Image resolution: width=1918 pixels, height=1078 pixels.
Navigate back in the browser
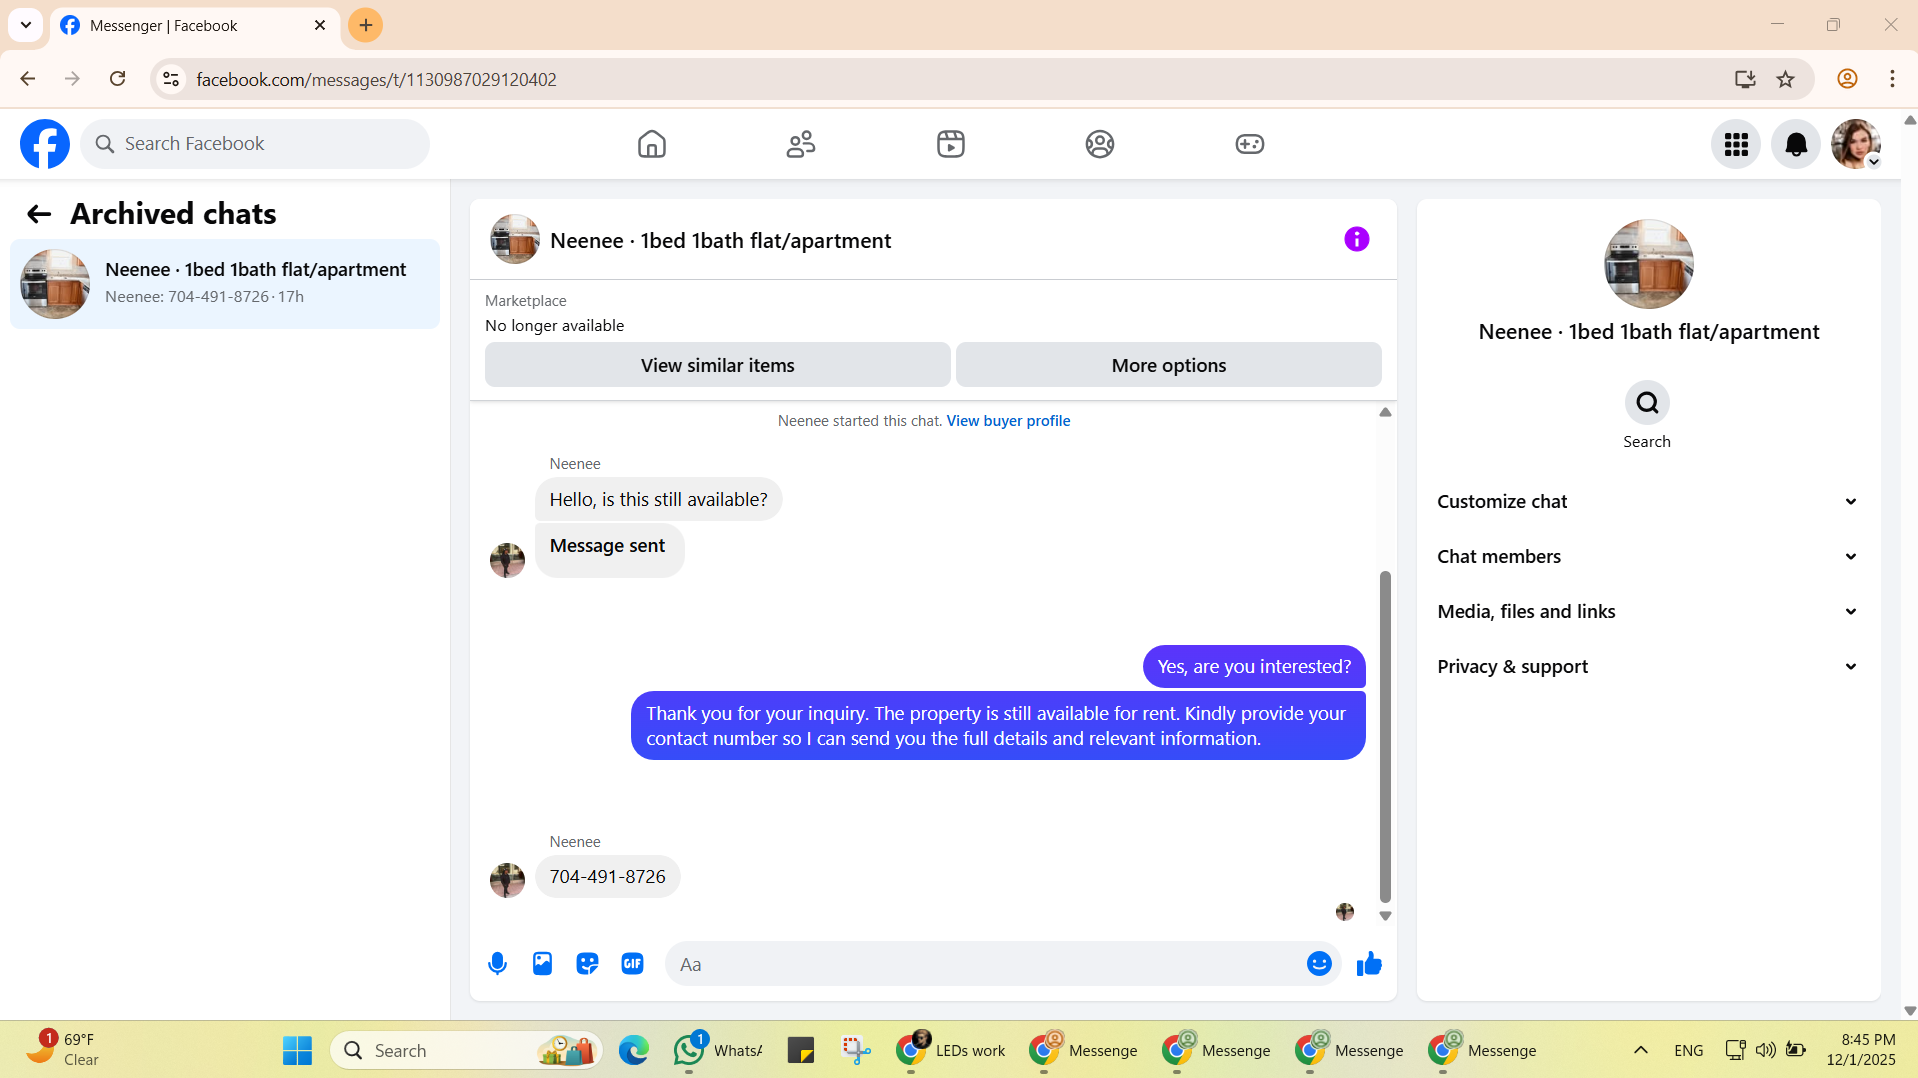click(x=27, y=79)
